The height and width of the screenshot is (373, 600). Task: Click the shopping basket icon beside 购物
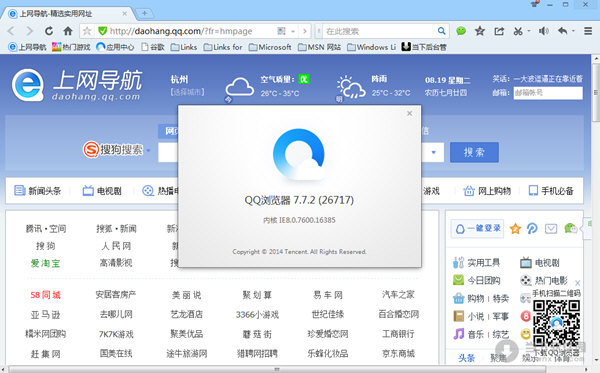458,298
